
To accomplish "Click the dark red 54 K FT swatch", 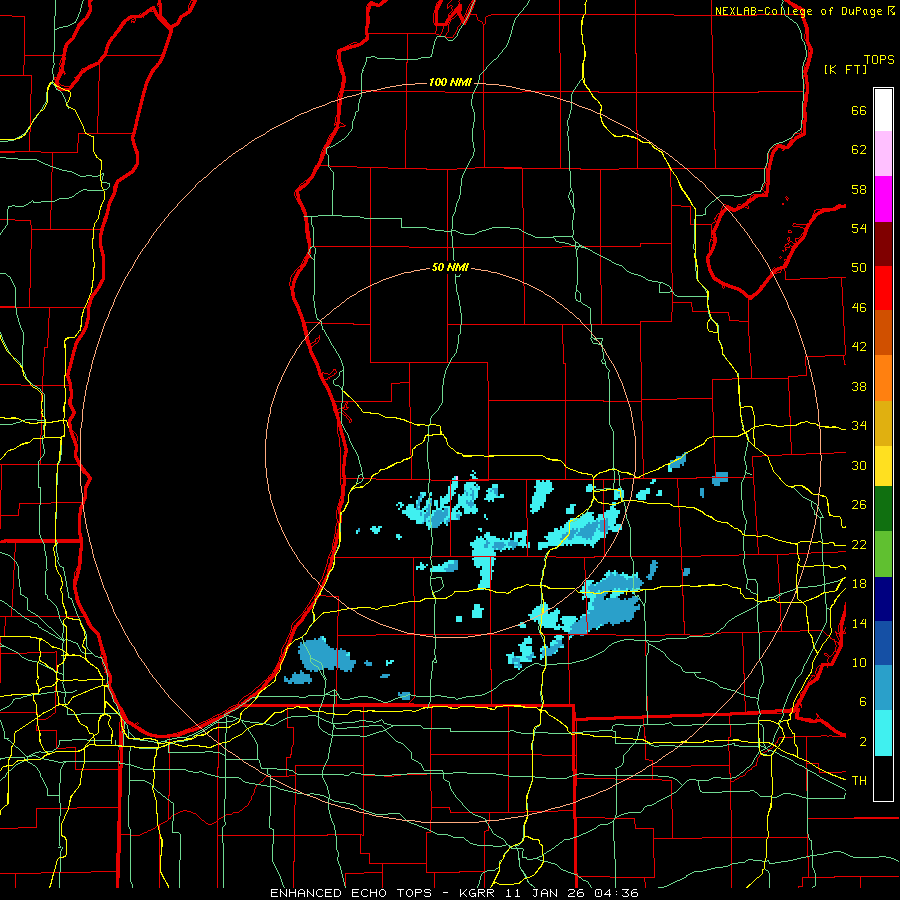I will [883, 244].
